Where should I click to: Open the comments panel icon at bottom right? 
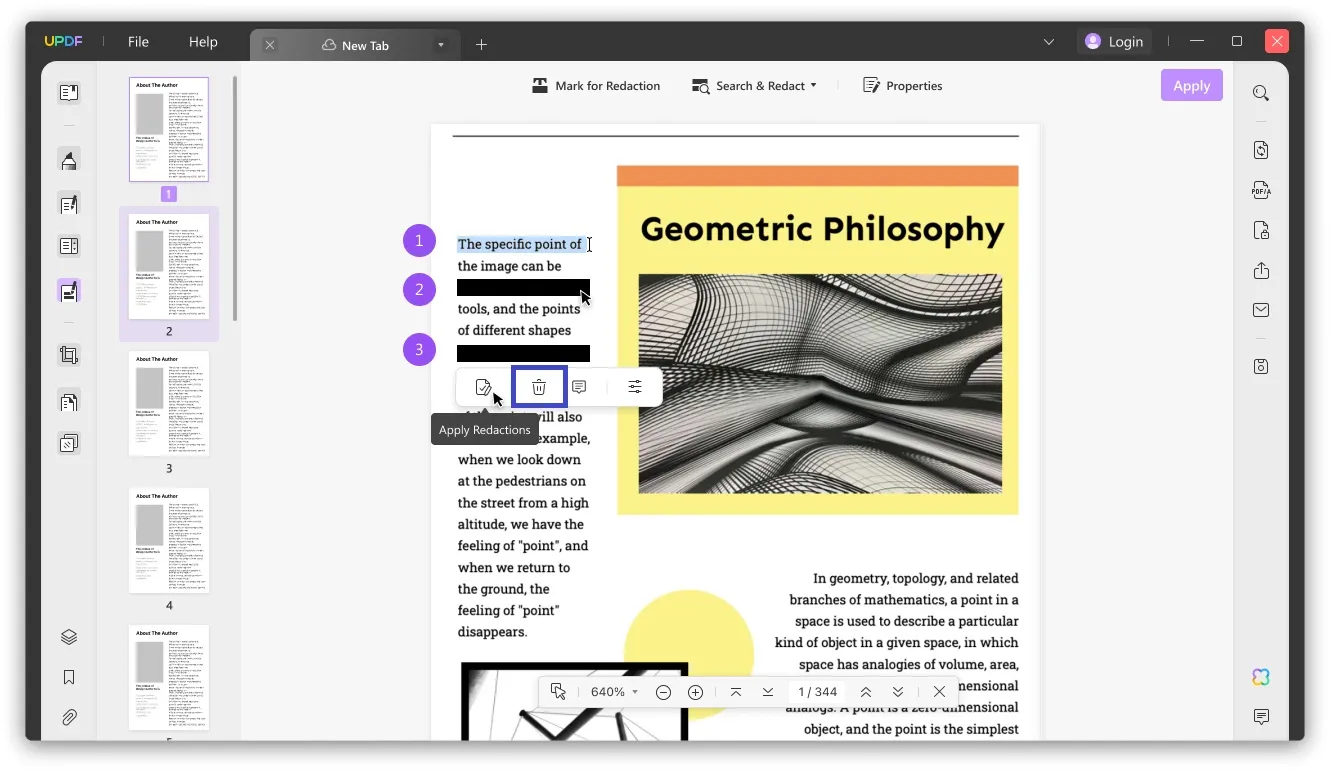coord(1261,717)
